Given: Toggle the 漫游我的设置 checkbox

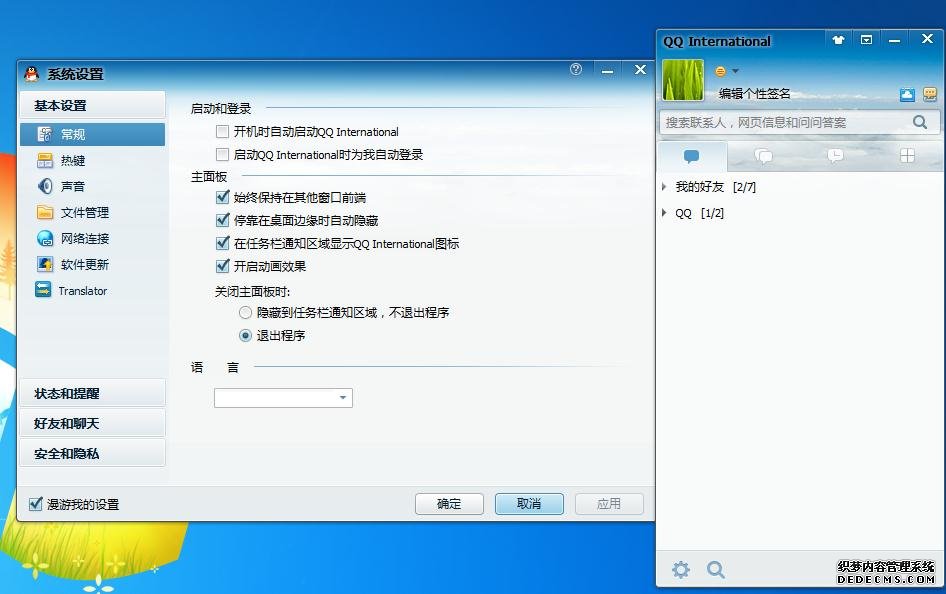Looking at the screenshot, I should (x=36, y=504).
